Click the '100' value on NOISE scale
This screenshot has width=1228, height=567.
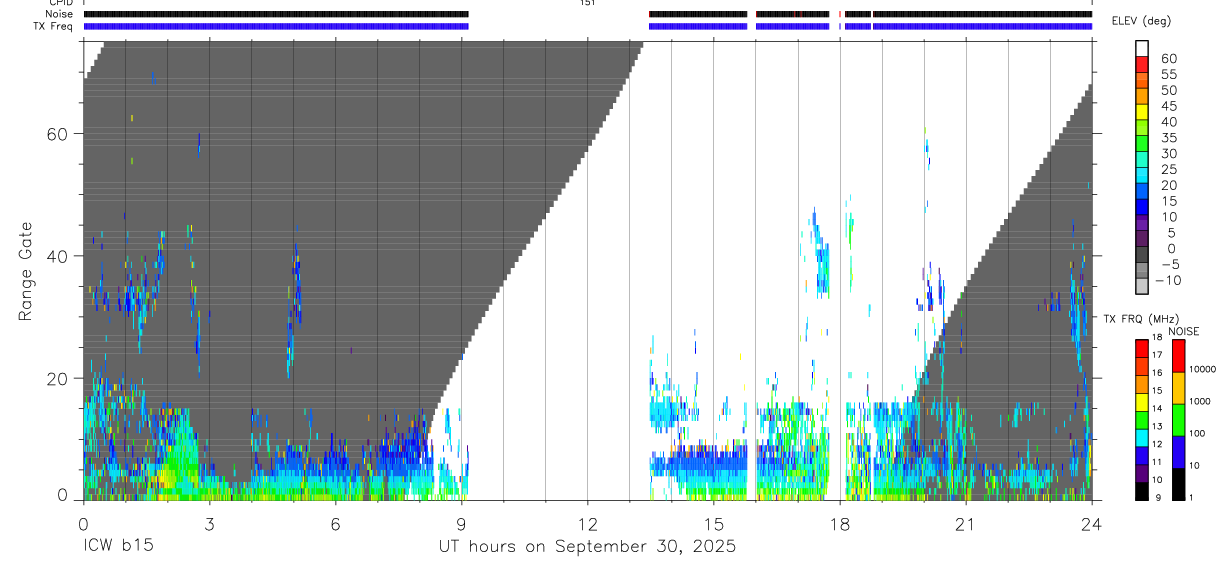[x=1197, y=434]
